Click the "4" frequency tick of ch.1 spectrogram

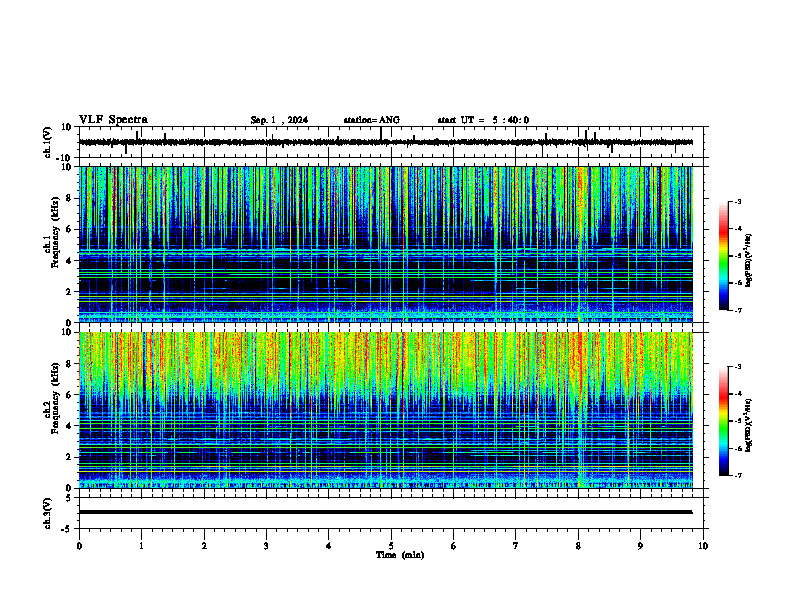[x=69, y=261]
